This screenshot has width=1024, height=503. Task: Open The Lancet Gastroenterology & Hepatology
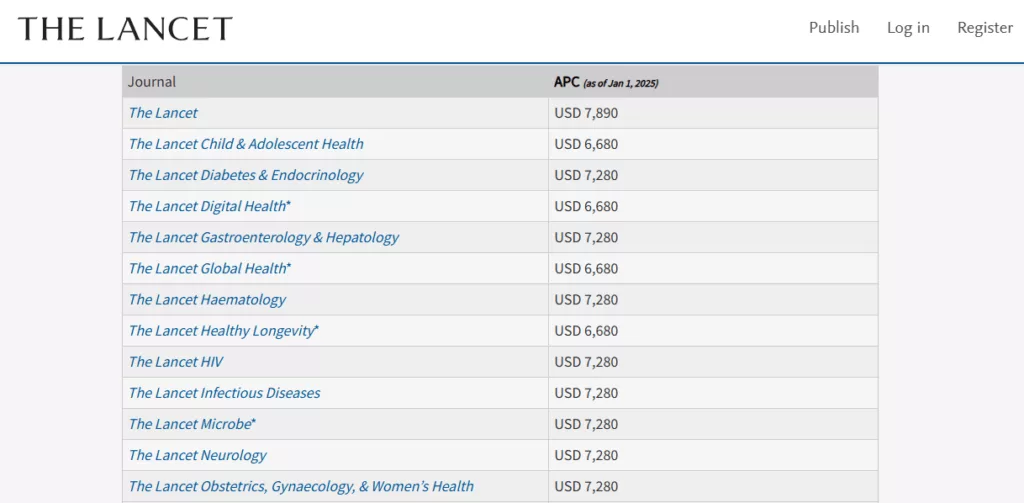coord(263,237)
